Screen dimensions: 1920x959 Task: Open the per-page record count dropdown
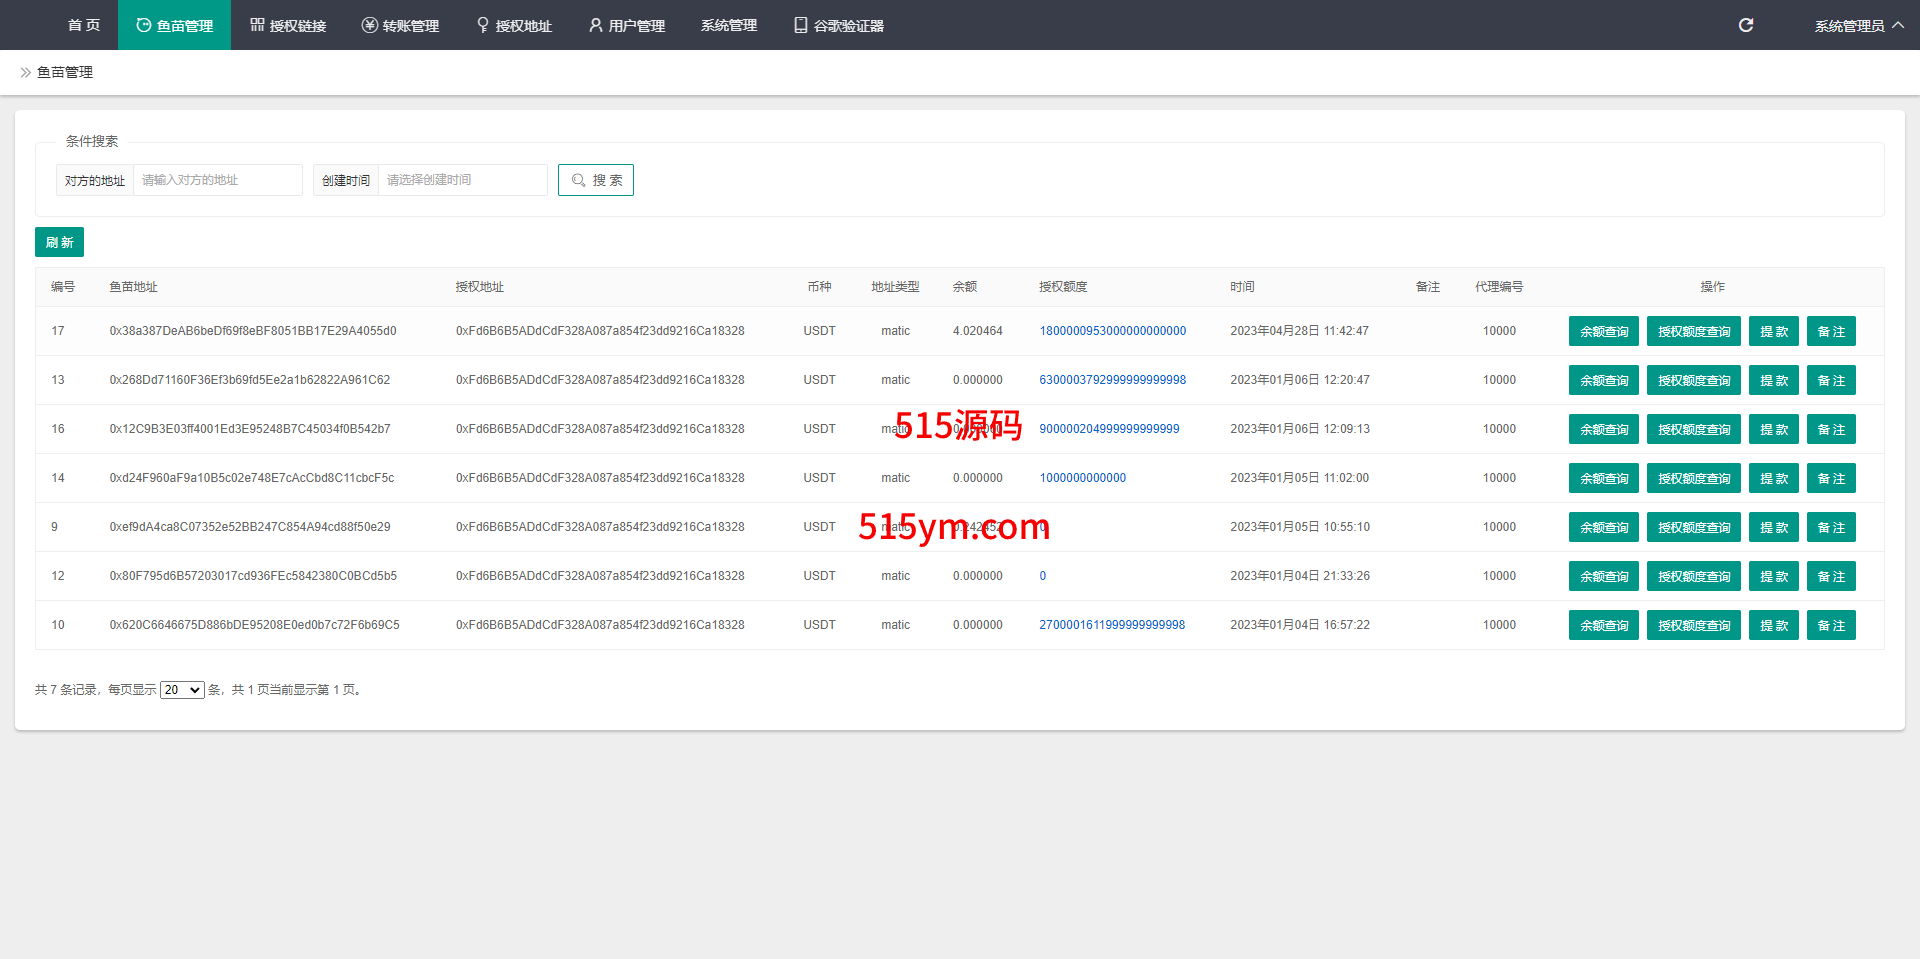(182, 690)
